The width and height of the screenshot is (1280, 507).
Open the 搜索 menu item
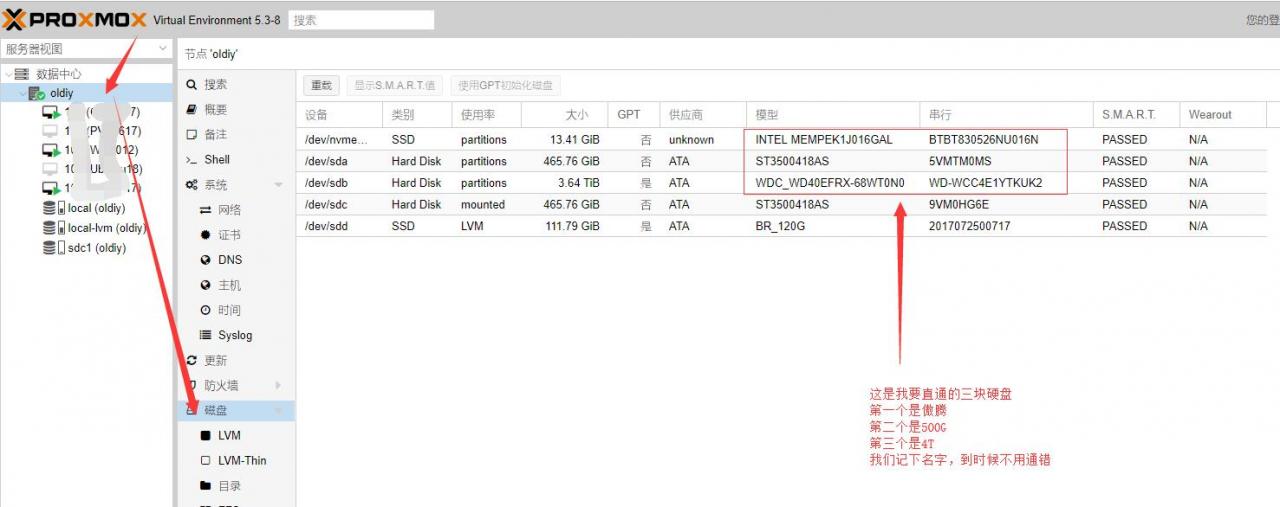[216, 85]
